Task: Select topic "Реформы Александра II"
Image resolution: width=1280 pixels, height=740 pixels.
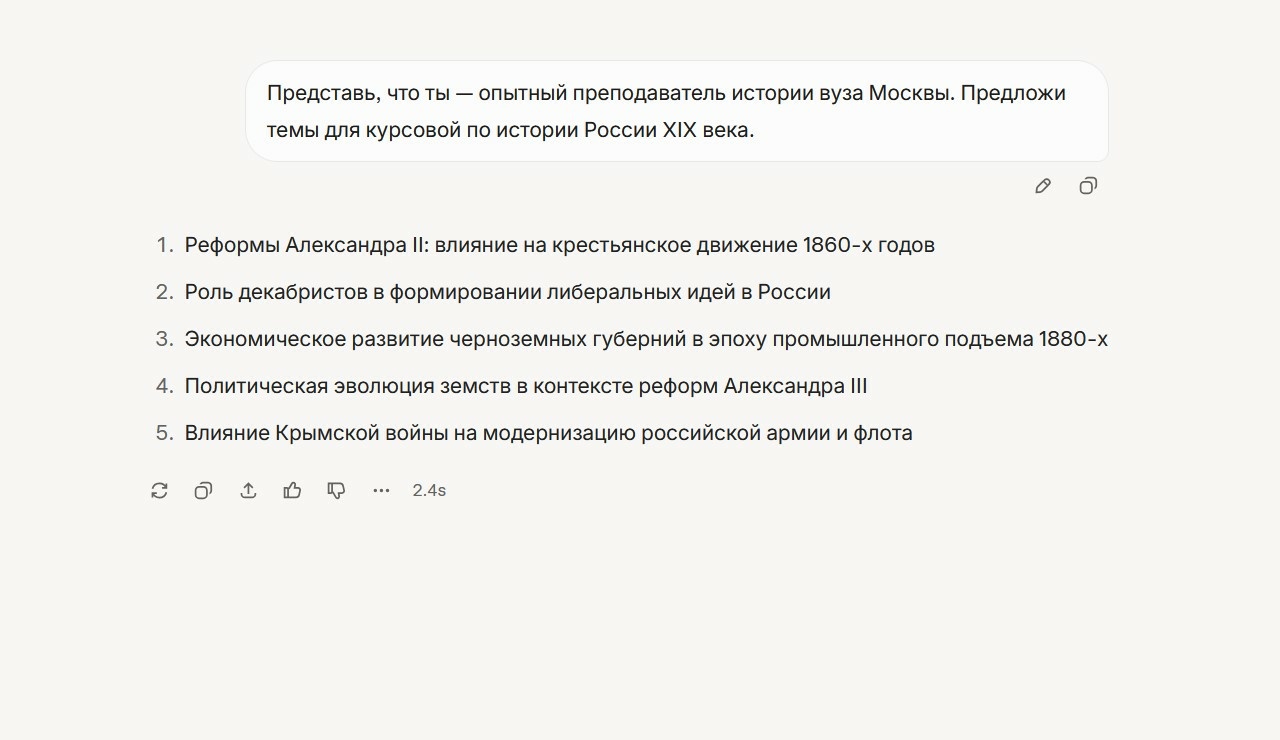Action: click(x=558, y=244)
